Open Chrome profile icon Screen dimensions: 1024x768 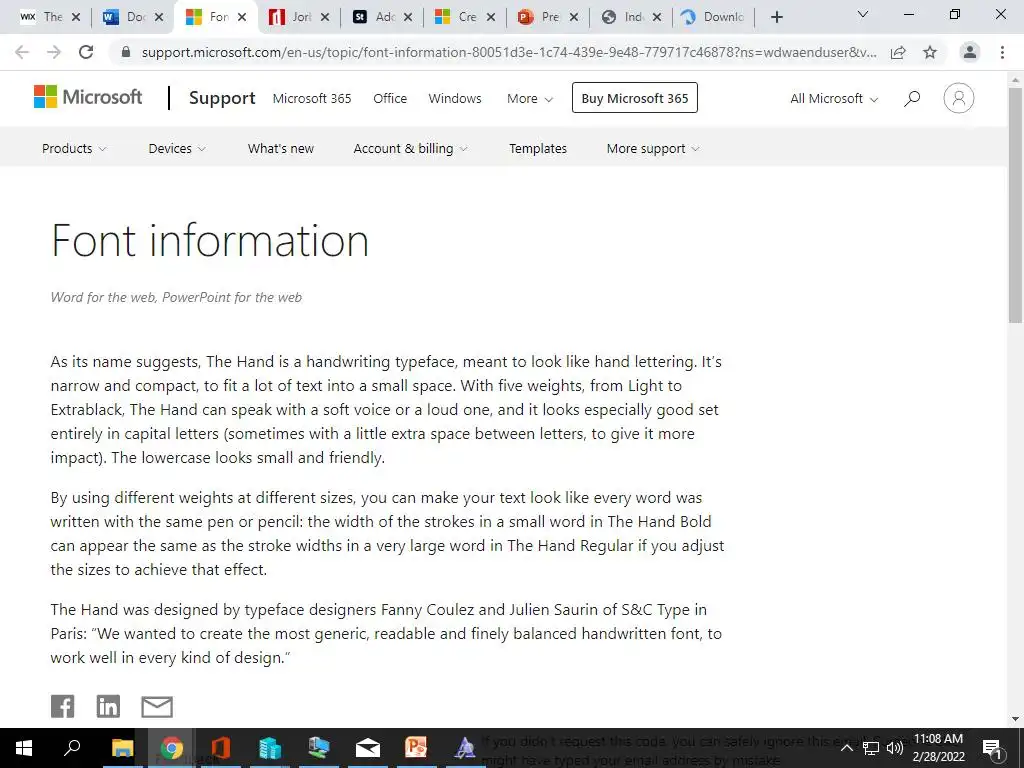pyautogui.click(x=970, y=52)
